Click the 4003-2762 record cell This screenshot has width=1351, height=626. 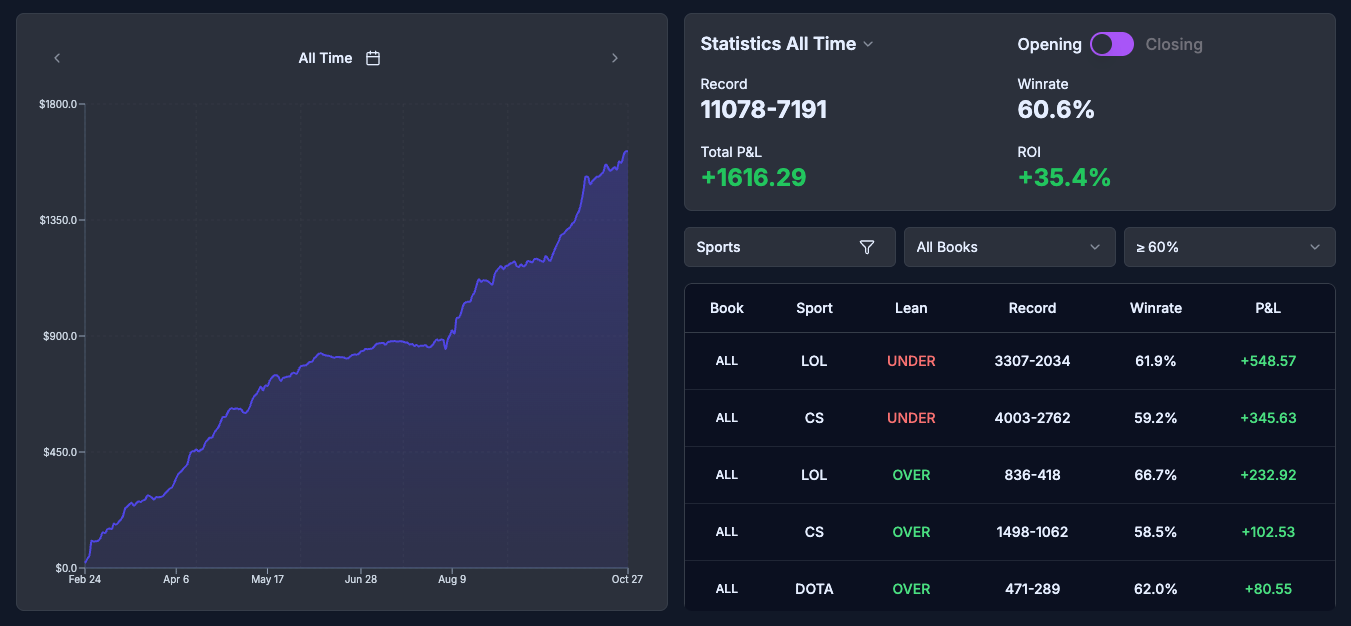pos(1032,418)
